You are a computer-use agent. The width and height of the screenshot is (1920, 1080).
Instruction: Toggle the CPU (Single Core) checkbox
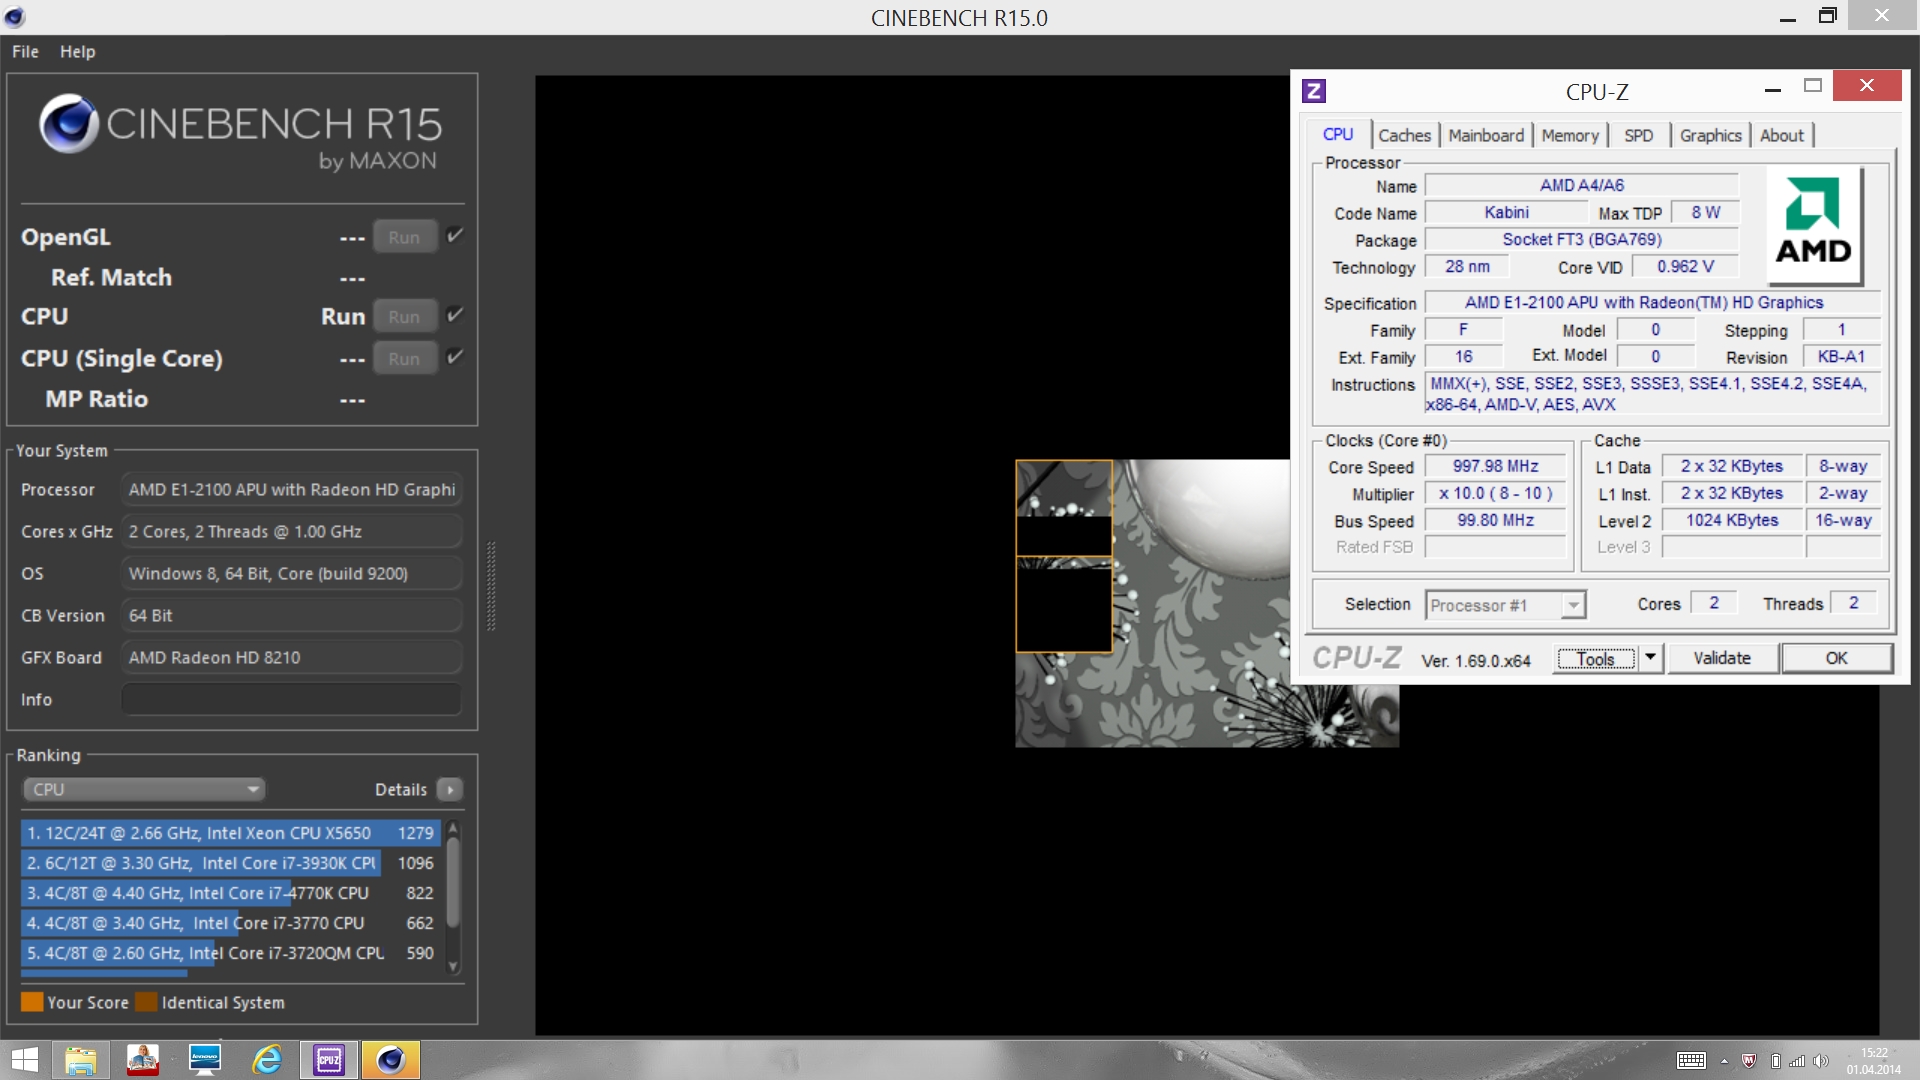click(x=455, y=357)
